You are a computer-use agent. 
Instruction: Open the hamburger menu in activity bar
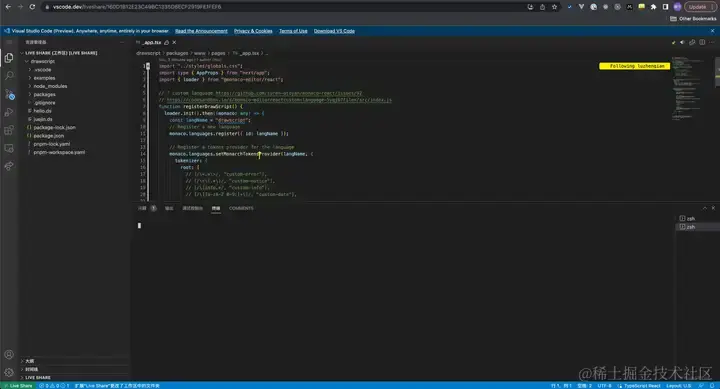(x=9, y=42)
